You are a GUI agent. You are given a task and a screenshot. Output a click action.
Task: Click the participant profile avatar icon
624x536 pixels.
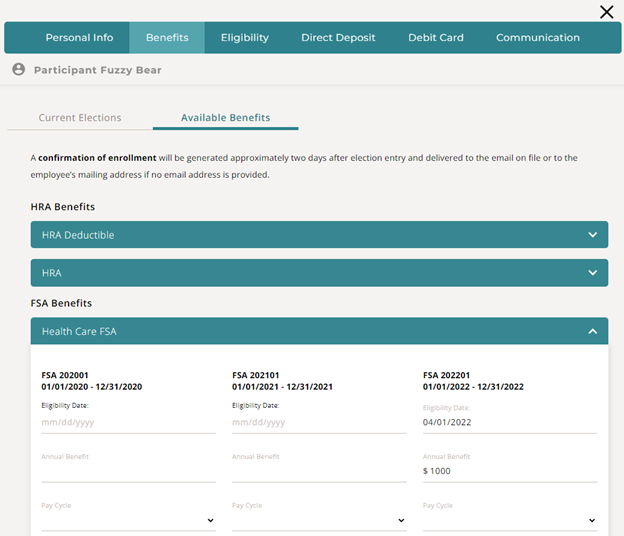(x=18, y=70)
